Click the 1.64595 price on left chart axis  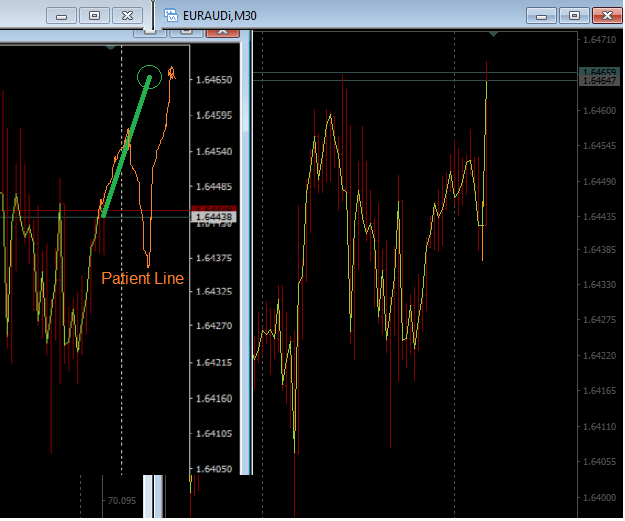click(214, 115)
